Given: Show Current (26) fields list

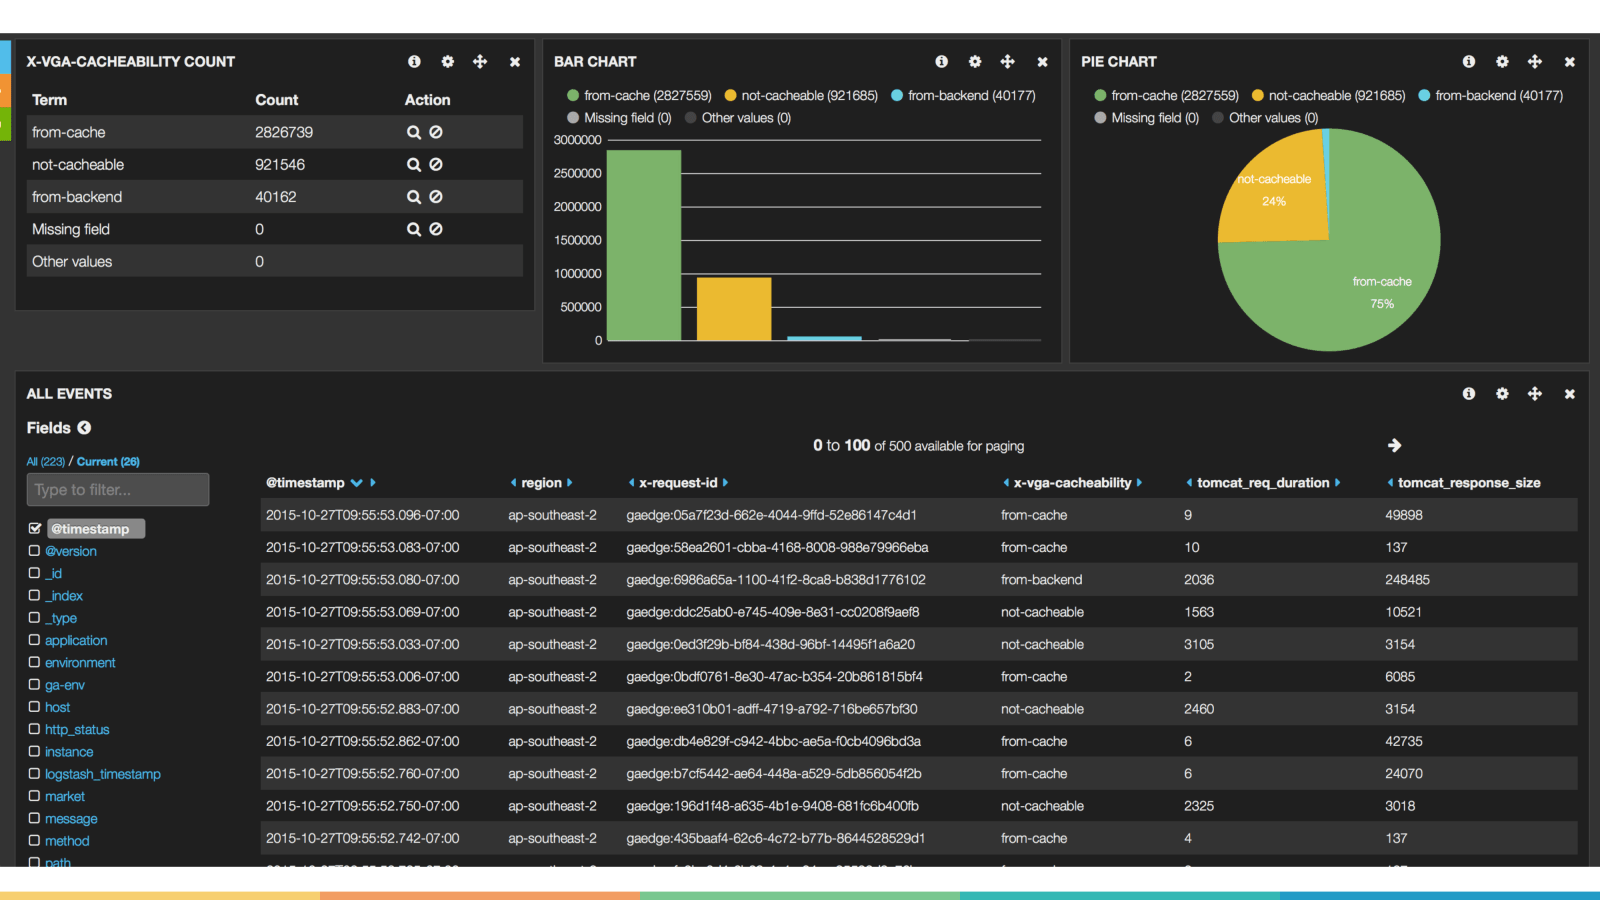Looking at the screenshot, I should pos(108,462).
